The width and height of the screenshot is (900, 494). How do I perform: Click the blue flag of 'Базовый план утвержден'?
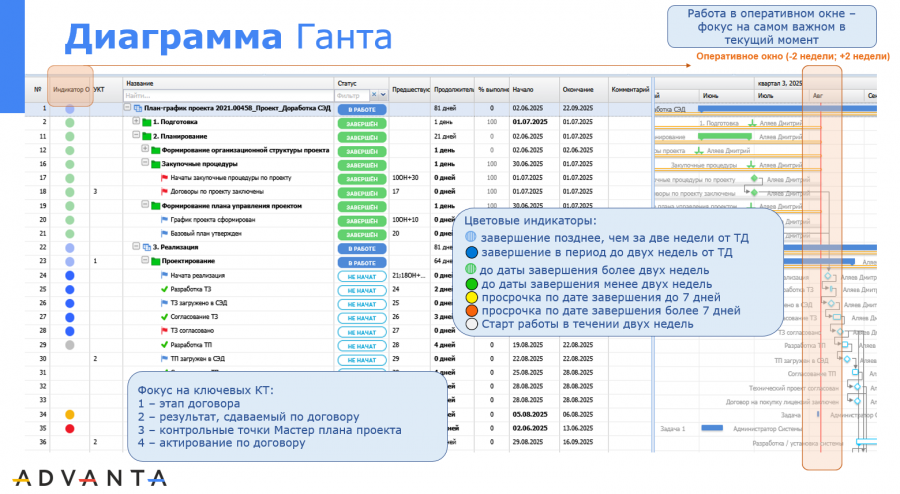tap(164, 232)
